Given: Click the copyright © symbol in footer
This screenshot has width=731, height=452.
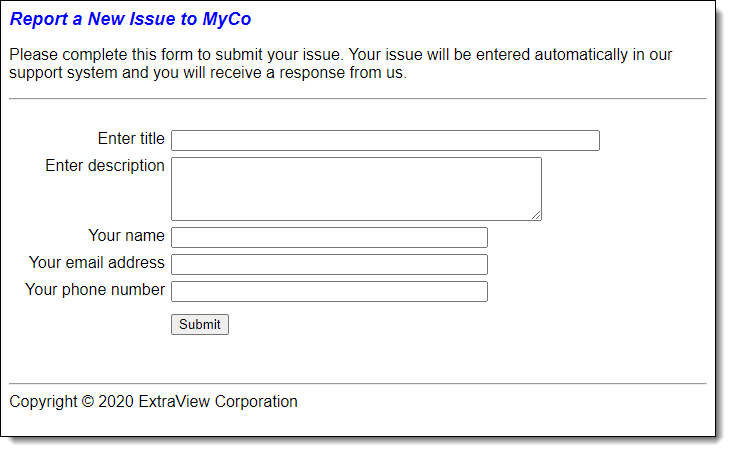Looking at the screenshot, I should pyautogui.click(x=88, y=401).
